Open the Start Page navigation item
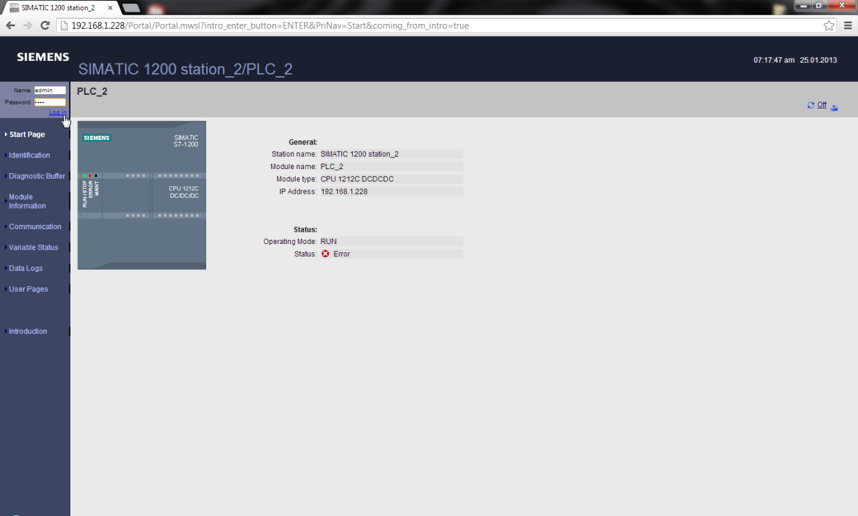 coord(27,135)
